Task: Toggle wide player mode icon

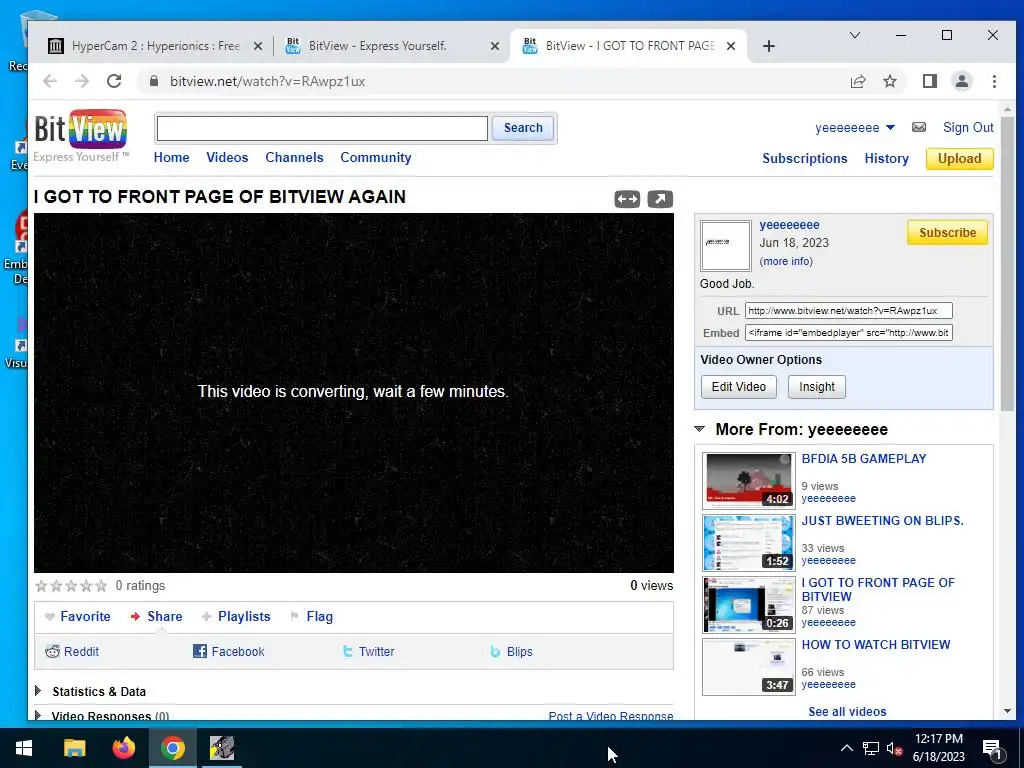Action: coord(627,199)
